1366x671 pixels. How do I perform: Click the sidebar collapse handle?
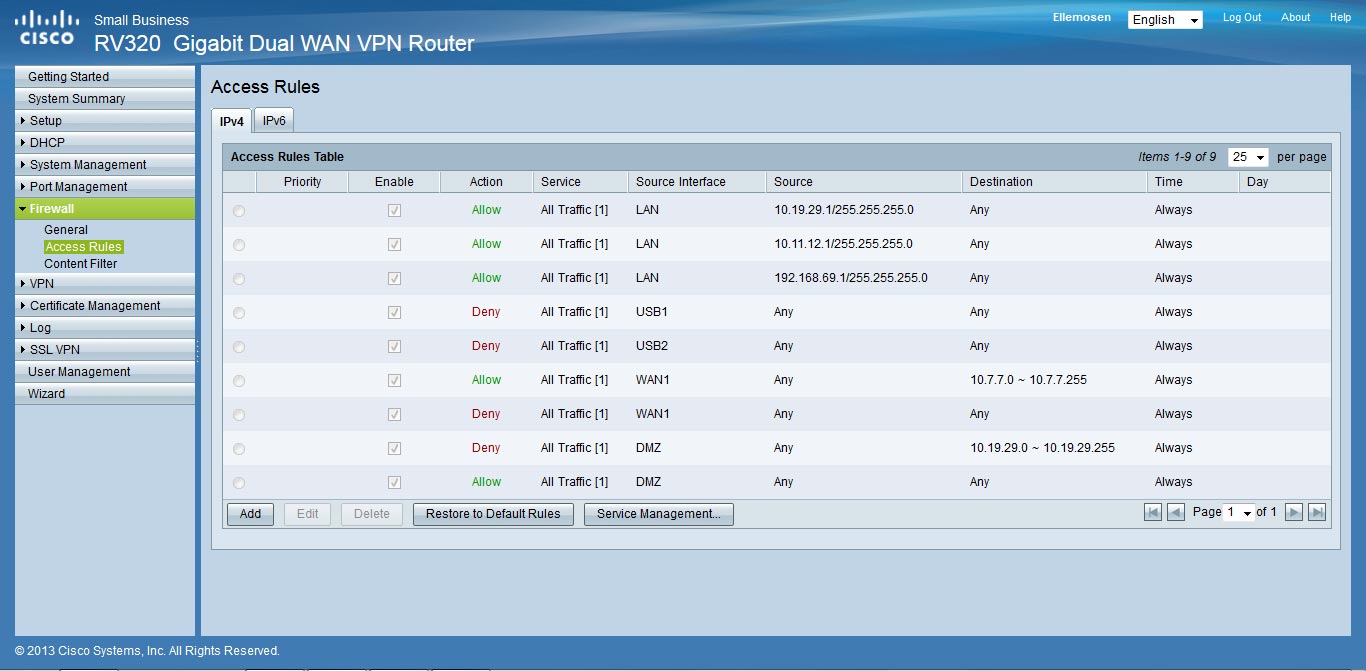198,350
